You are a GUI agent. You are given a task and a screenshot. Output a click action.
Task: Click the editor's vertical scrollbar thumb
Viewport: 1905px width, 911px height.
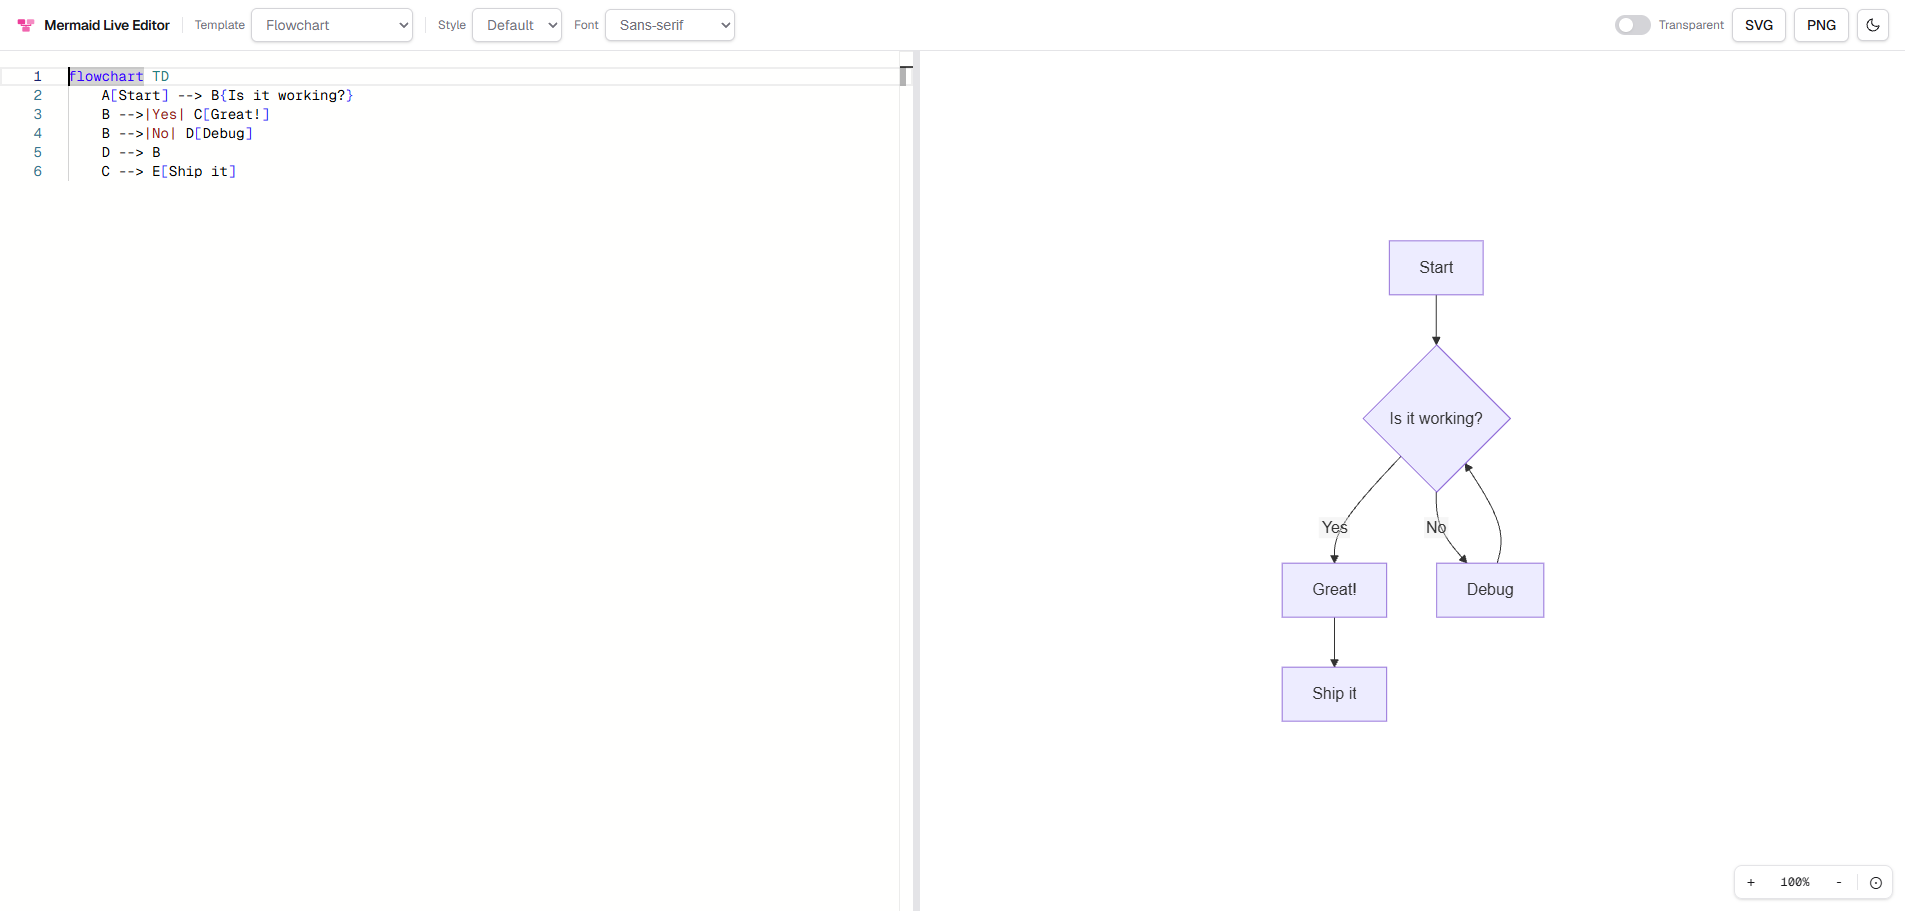[905, 76]
